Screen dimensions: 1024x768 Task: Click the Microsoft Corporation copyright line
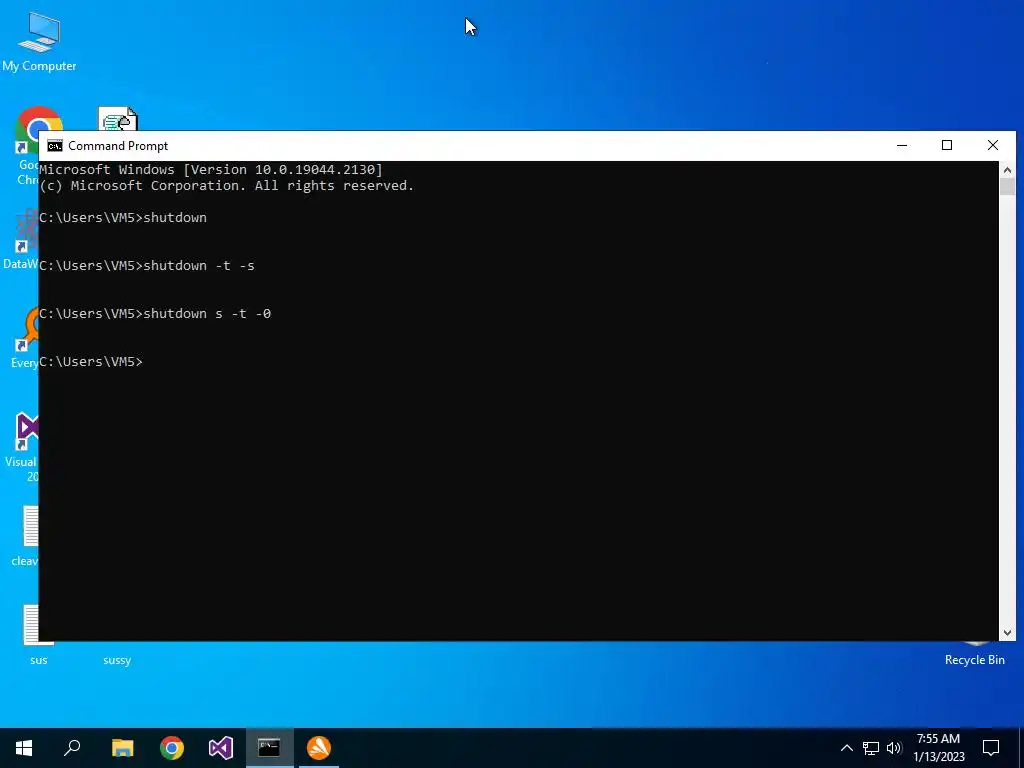click(227, 186)
